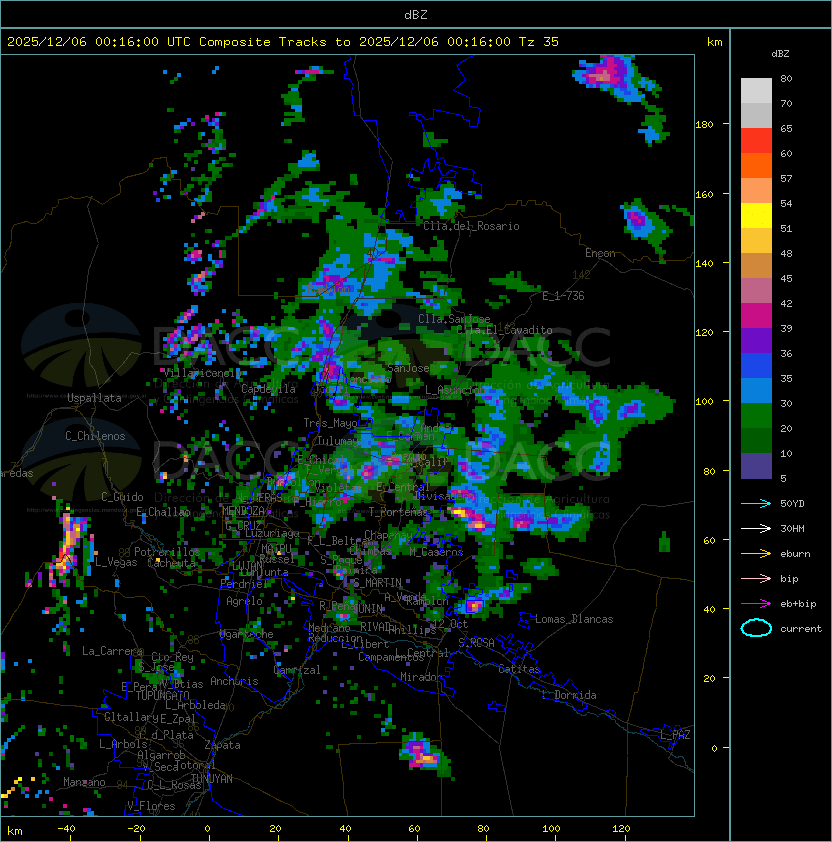The height and width of the screenshot is (842, 832).
Task: Click the 'C_Chilenos' place label
Action: (x=95, y=436)
